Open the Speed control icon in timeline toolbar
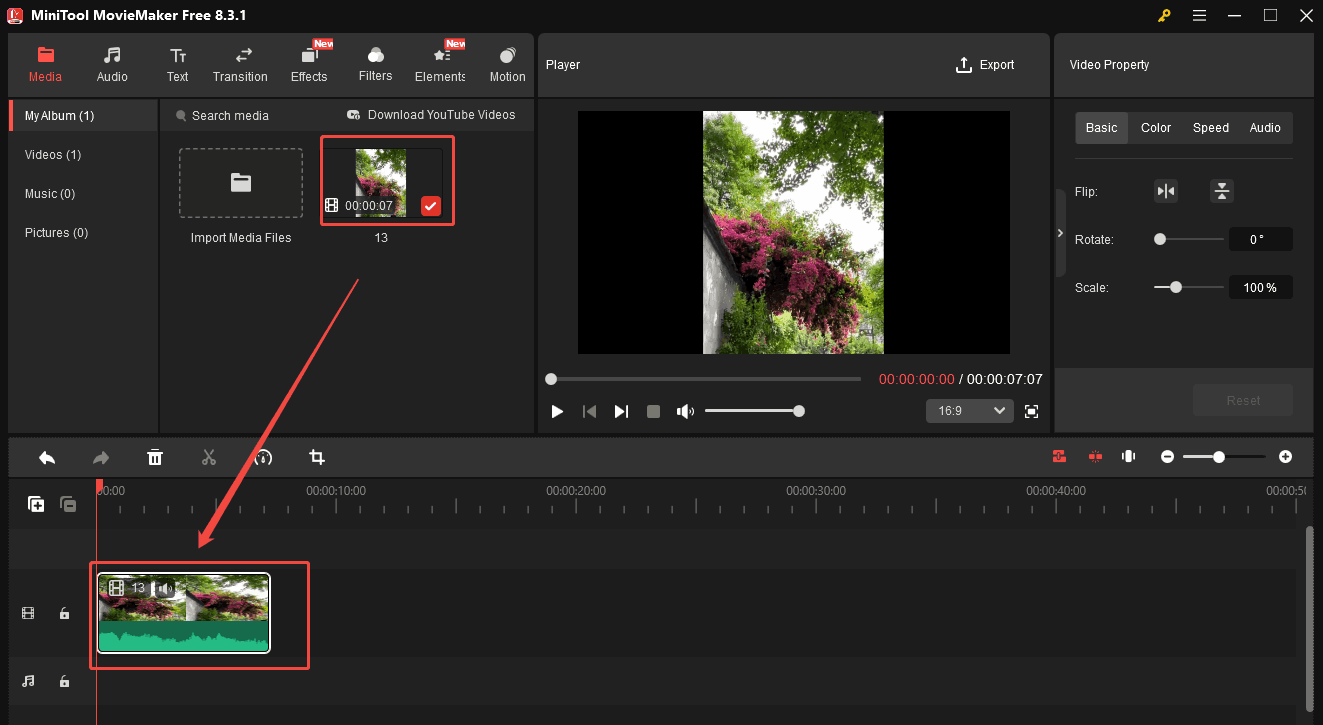Screen dimensions: 1323x725 [x=263, y=457]
